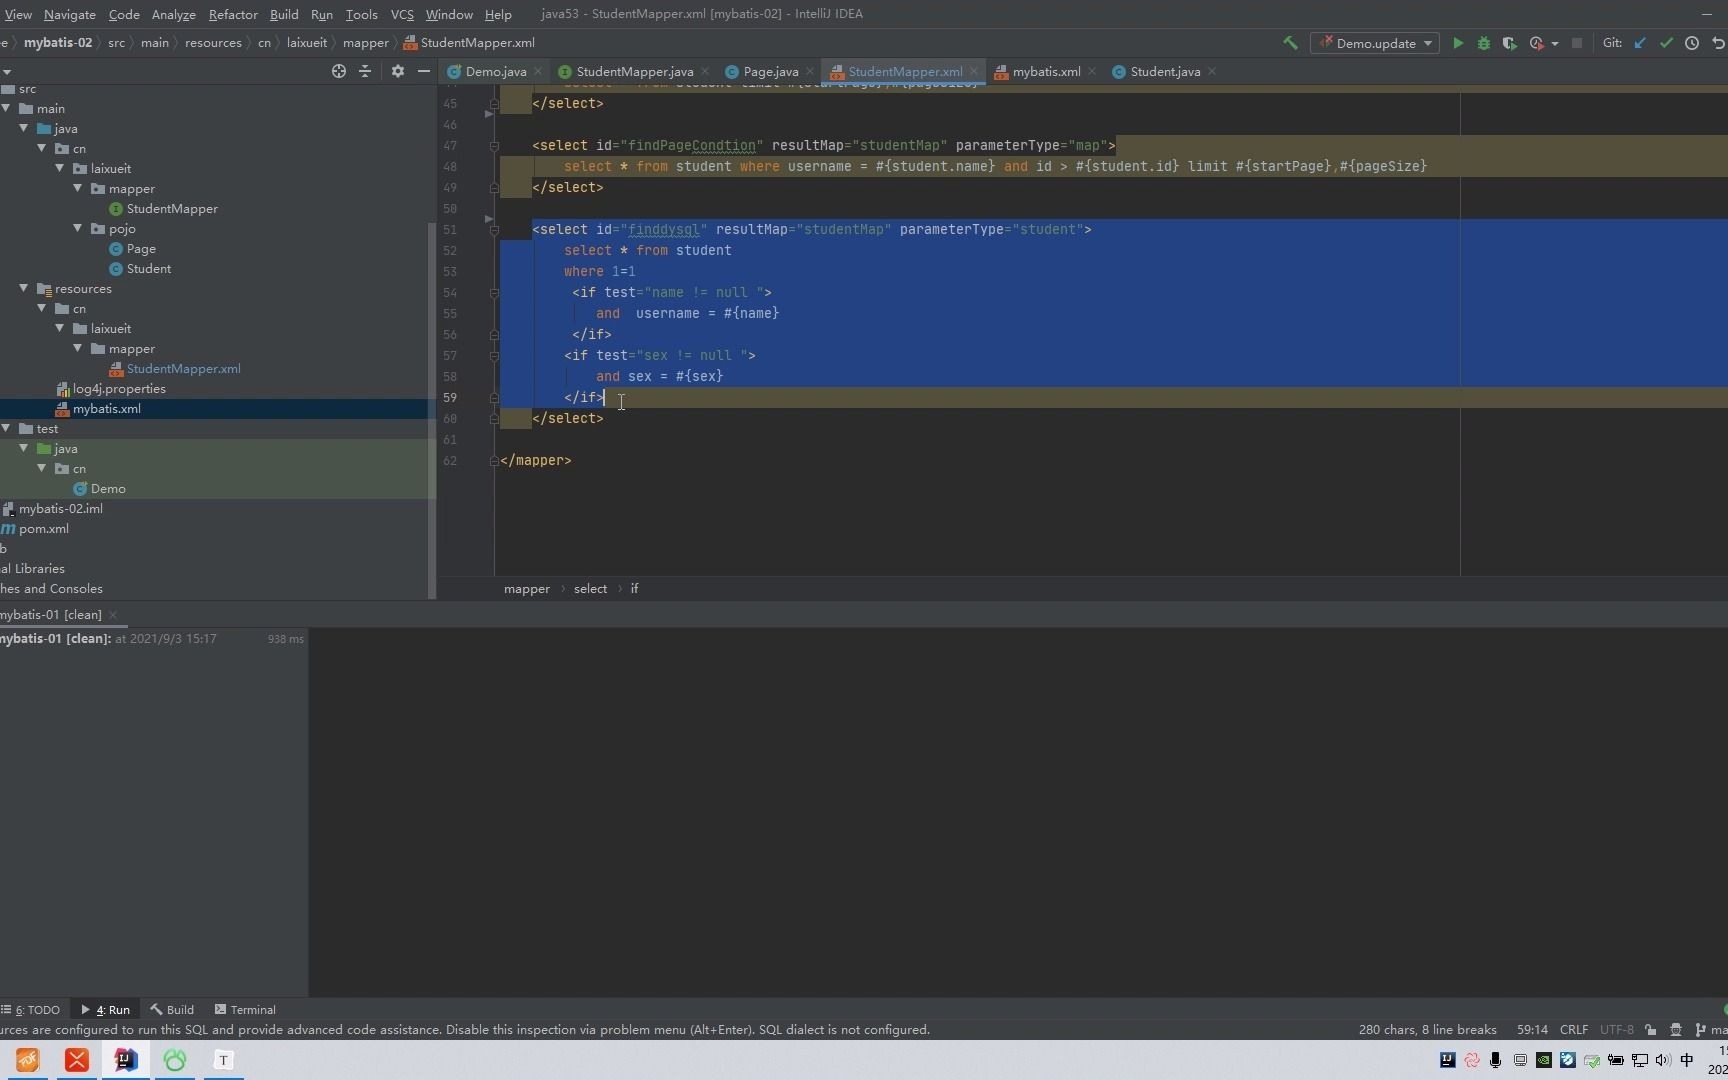Image resolution: width=1728 pixels, height=1080 pixels.
Task: Open the Refactor menu
Action: click(x=233, y=14)
